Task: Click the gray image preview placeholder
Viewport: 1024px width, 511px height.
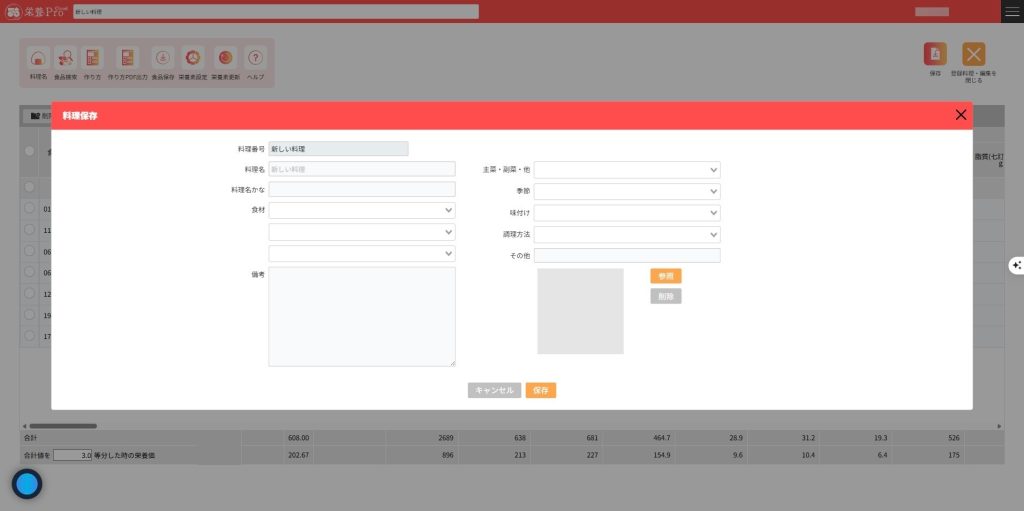Action: coord(580,311)
